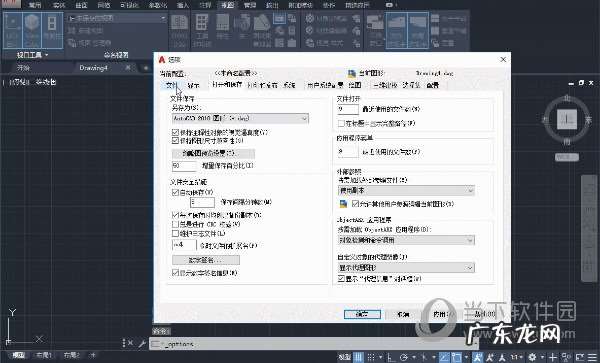Expand the proxy images custom objects dropdown
This screenshot has height=363, width=600.
406,267
